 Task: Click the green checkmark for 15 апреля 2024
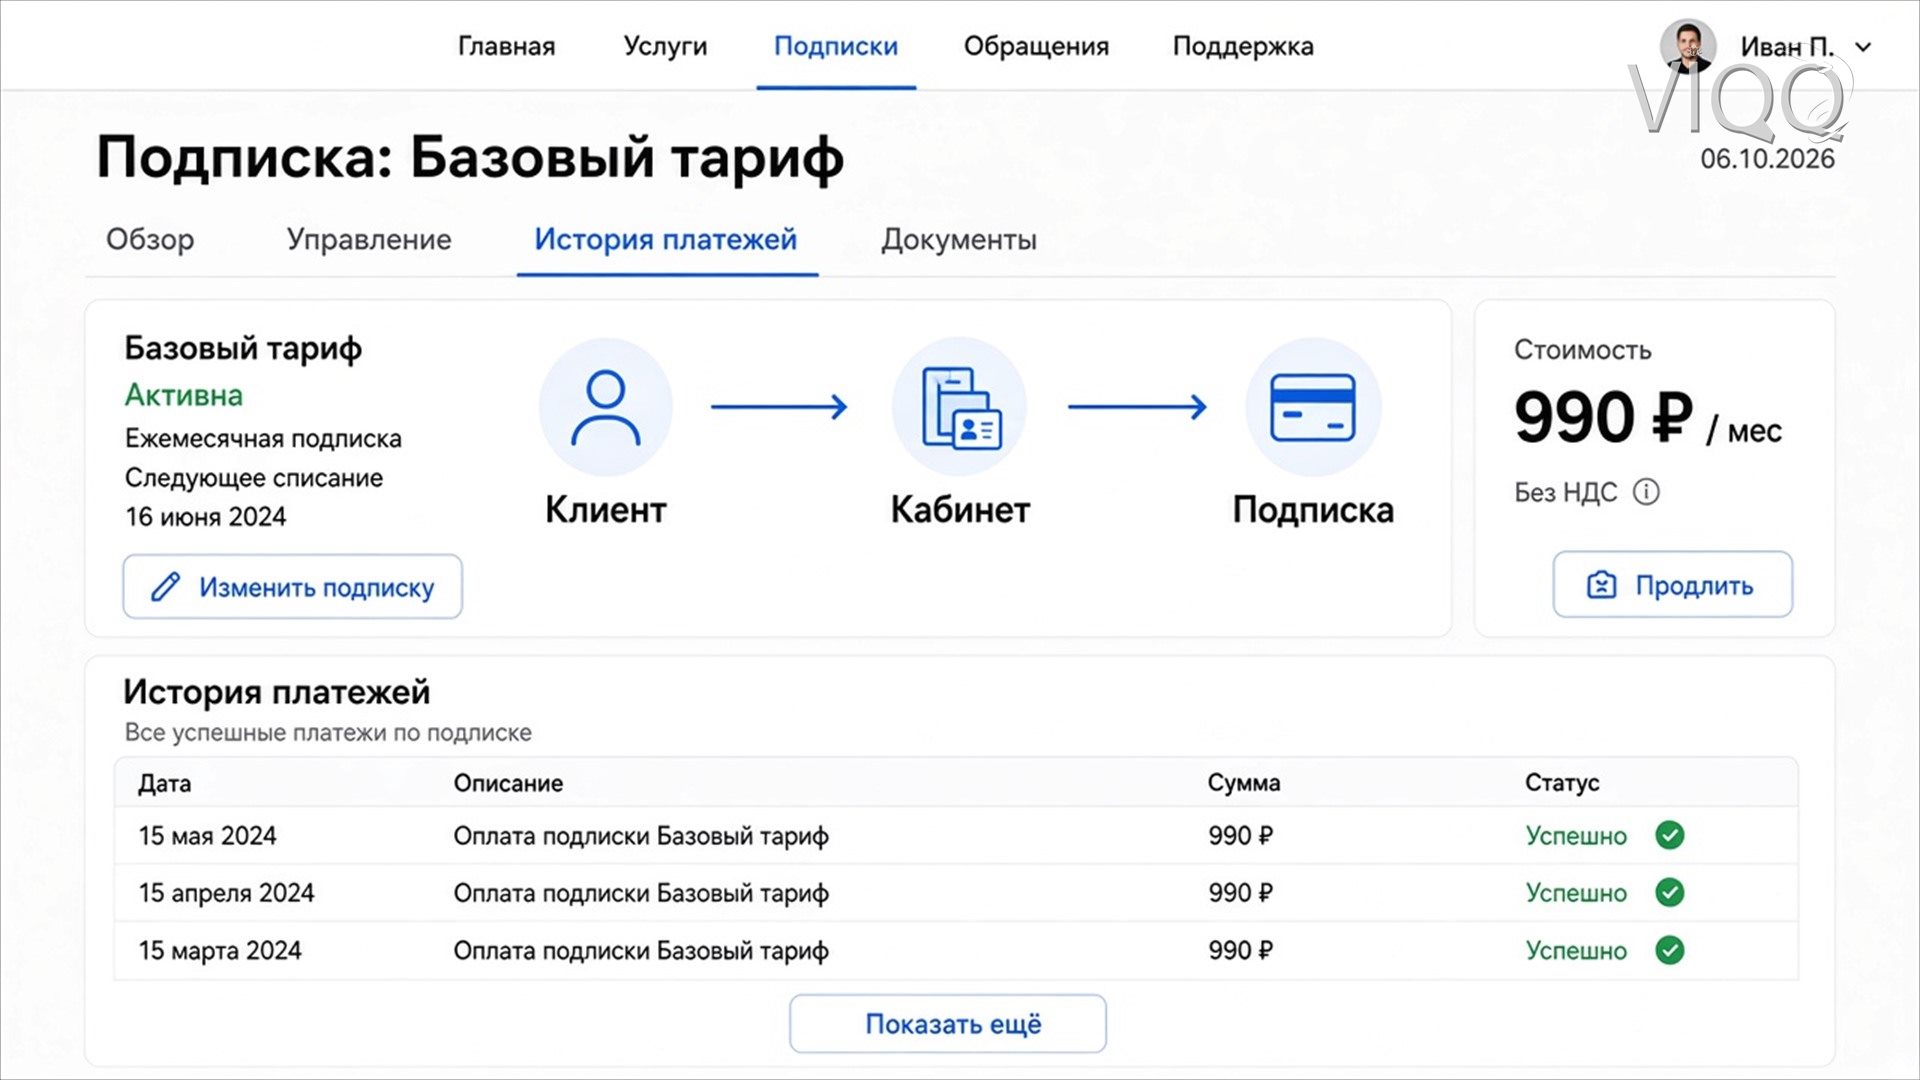[1669, 892]
